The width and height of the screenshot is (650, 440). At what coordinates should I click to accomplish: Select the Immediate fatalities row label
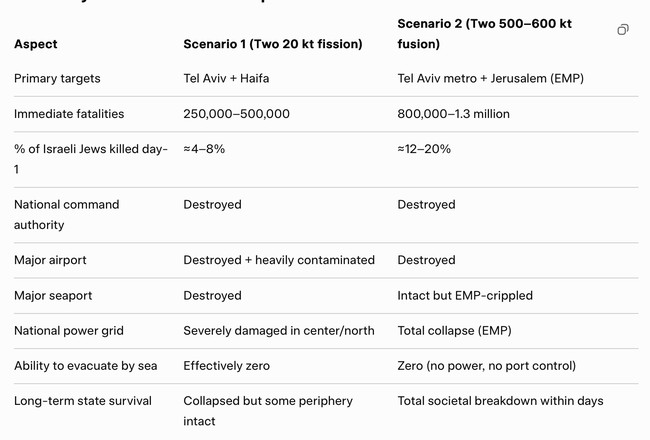tap(69, 114)
